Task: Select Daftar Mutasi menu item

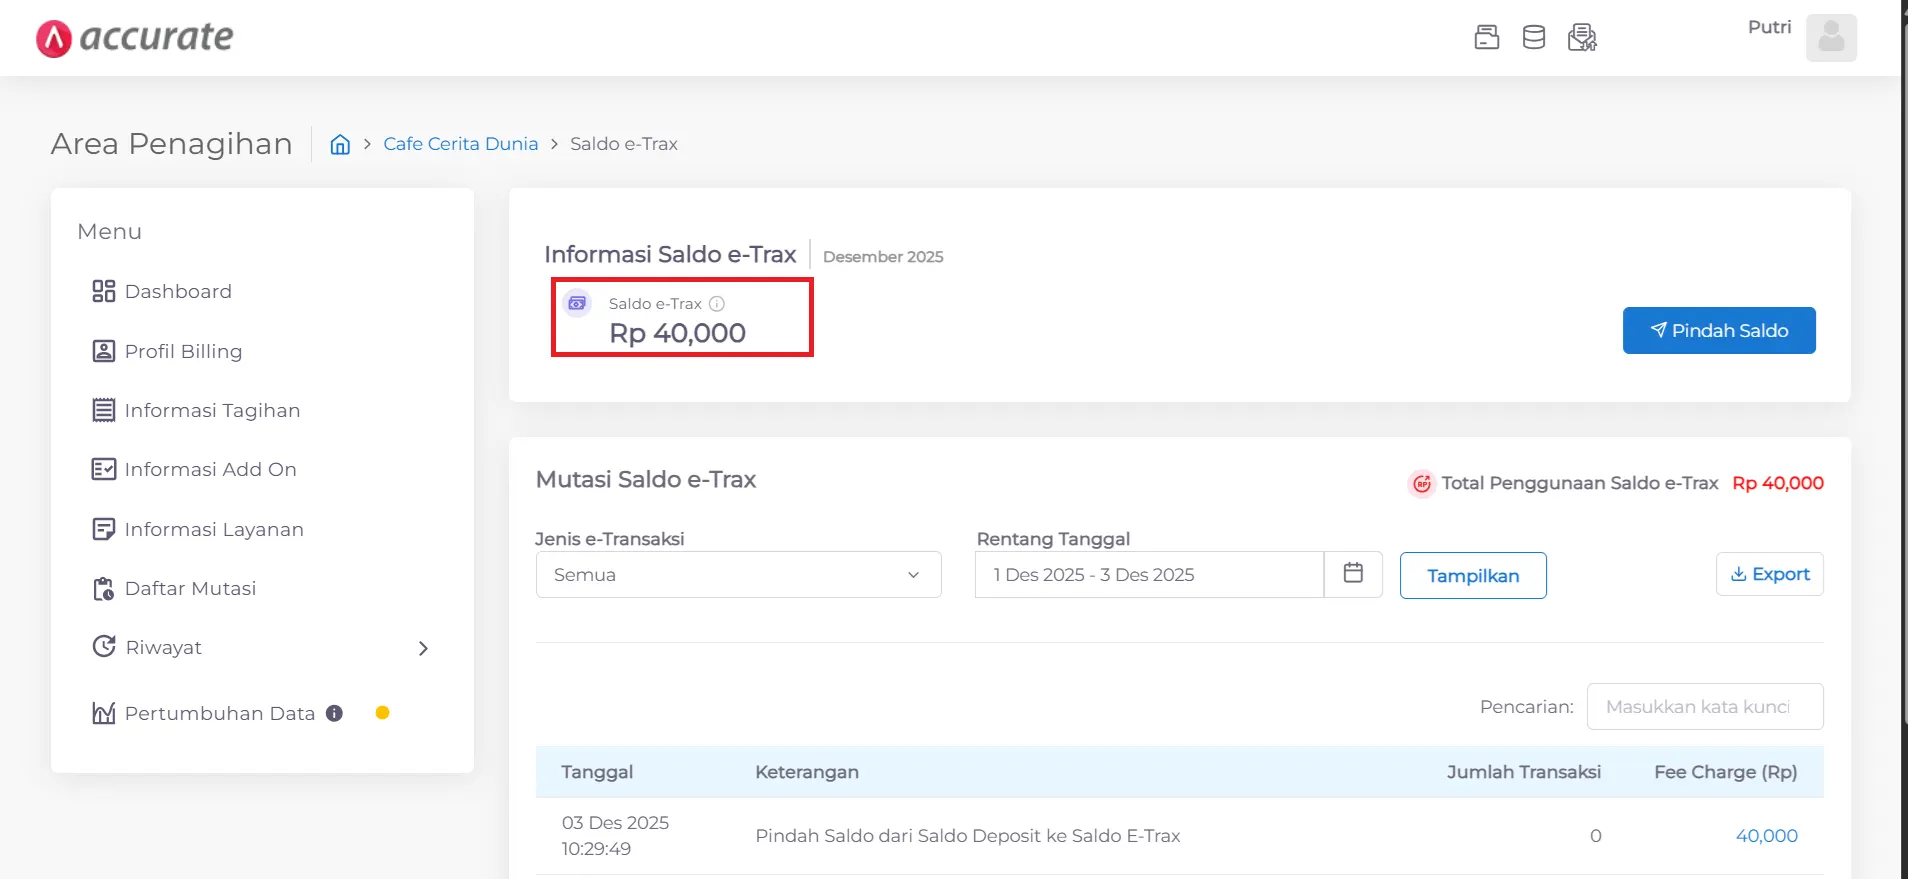Action: (190, 589)
